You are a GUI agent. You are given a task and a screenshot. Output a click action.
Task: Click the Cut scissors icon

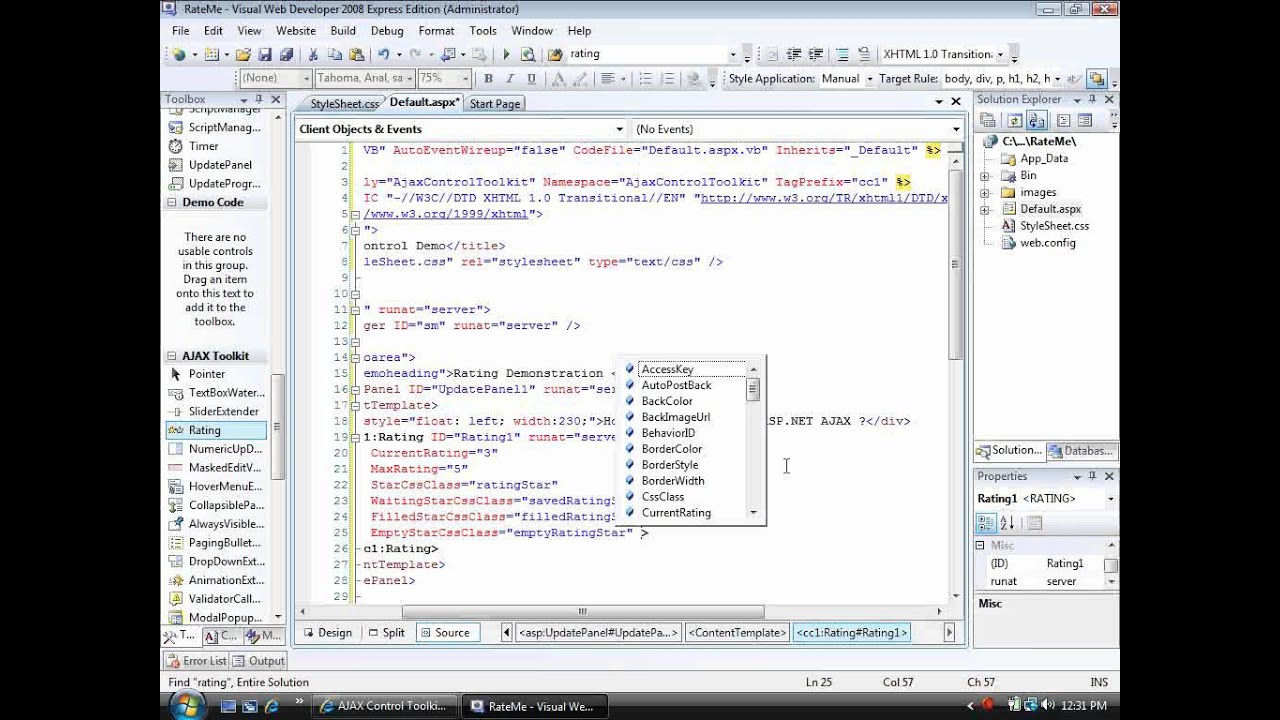point(313,55)
